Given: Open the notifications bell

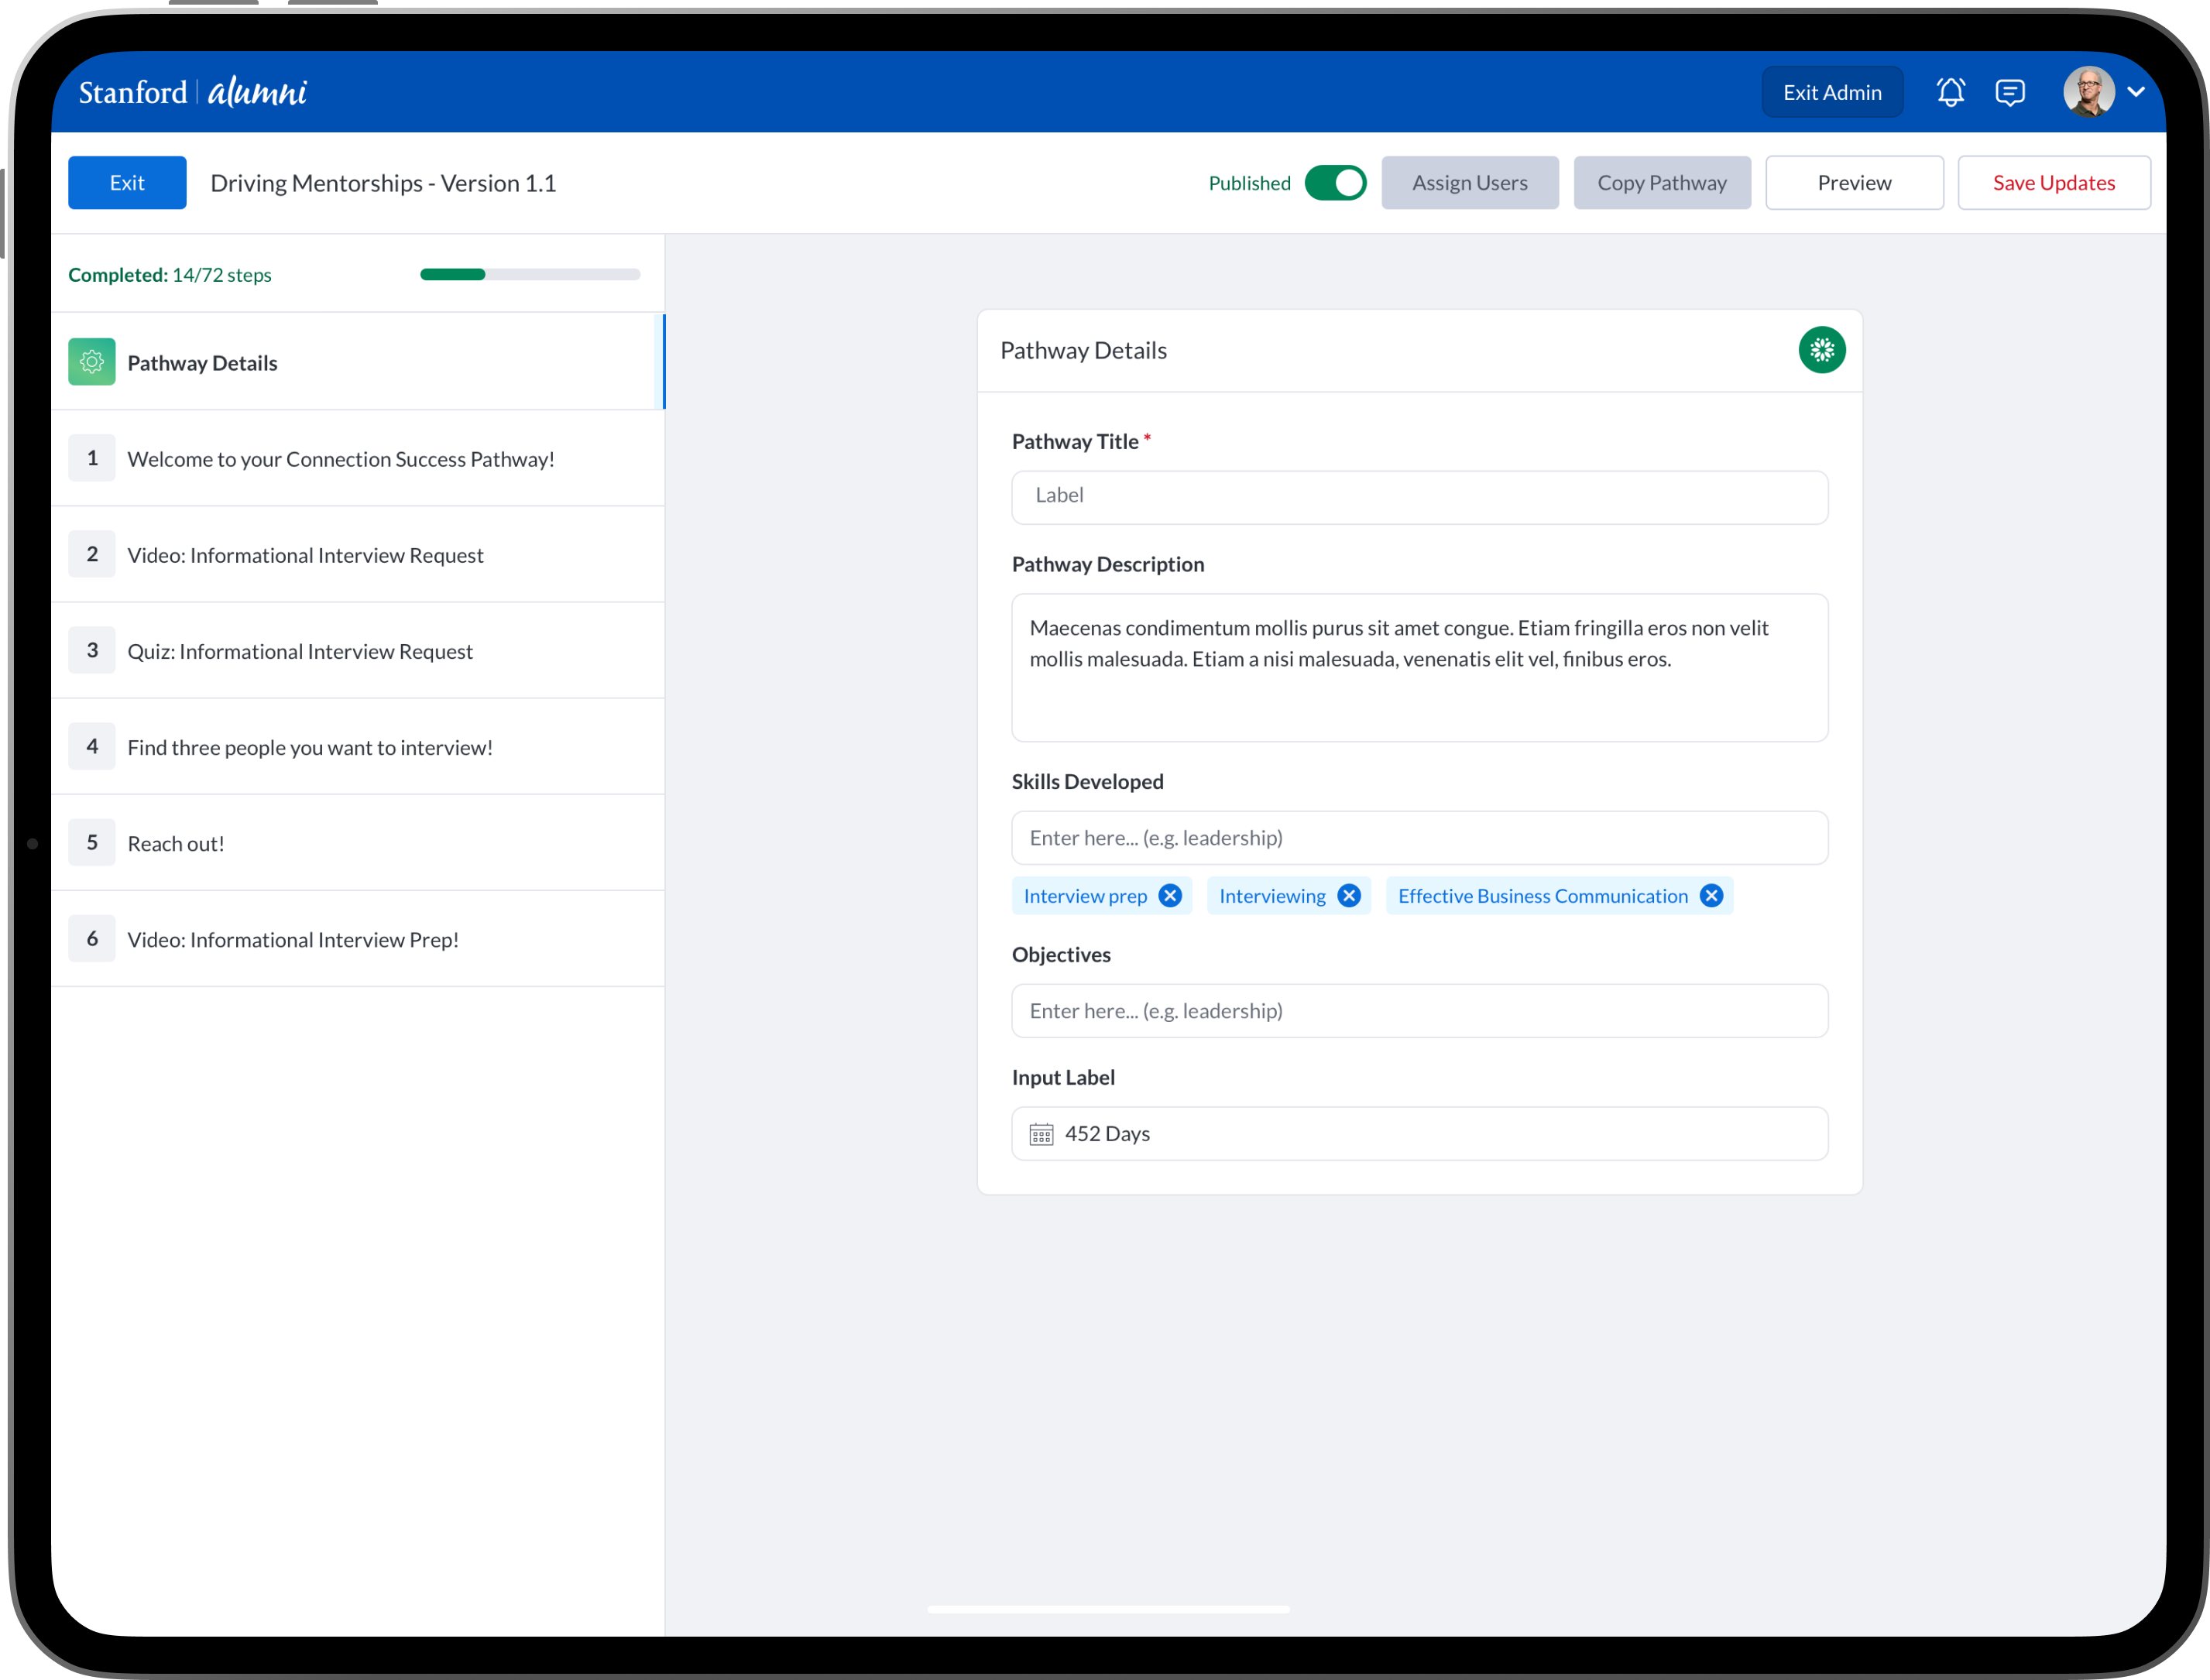Looking at the screenshot, I should 1950,92.
